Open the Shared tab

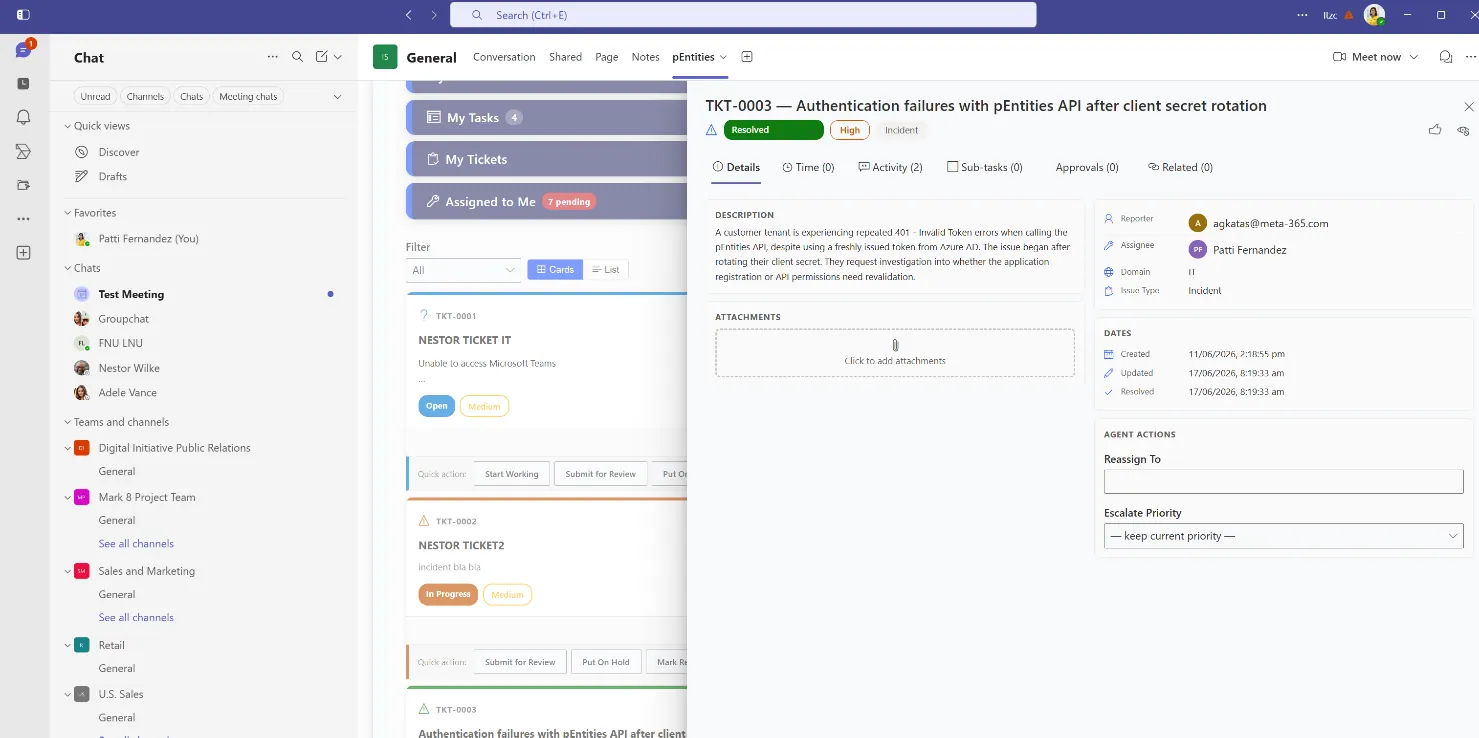pyautogui.click(x=565, y=57)
